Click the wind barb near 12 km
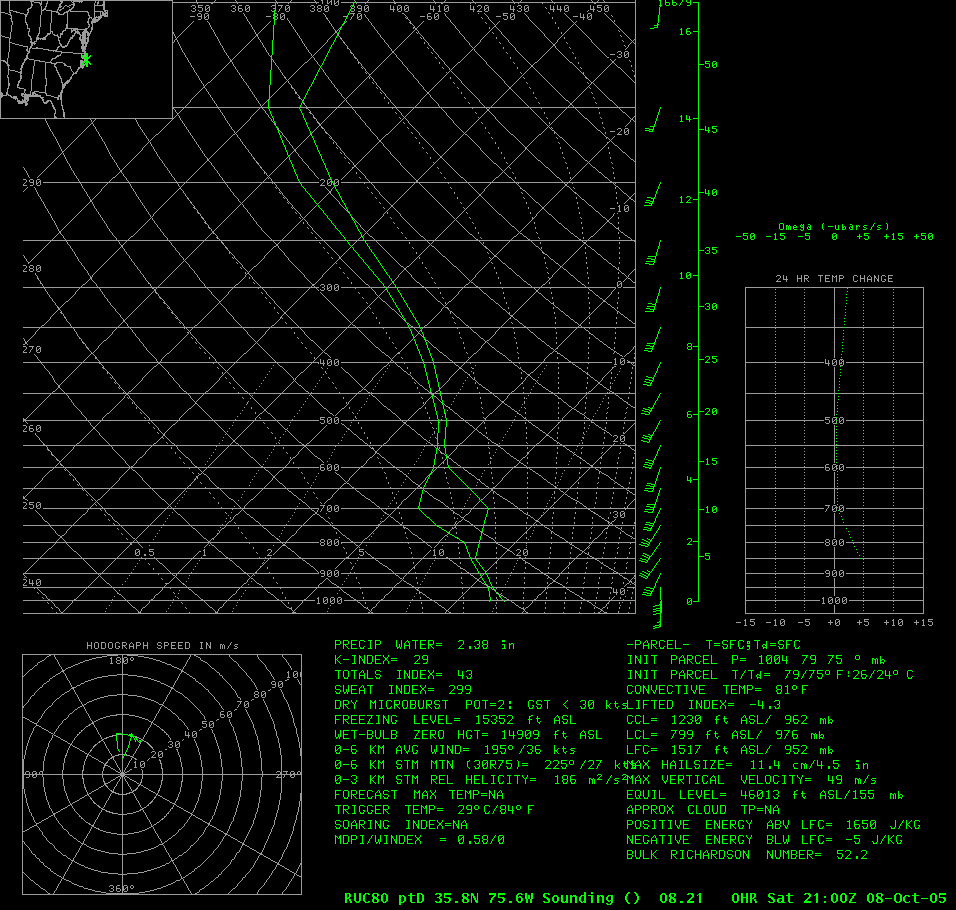Image resolution: width=956 pixels, height=910 pixels. 653,194
